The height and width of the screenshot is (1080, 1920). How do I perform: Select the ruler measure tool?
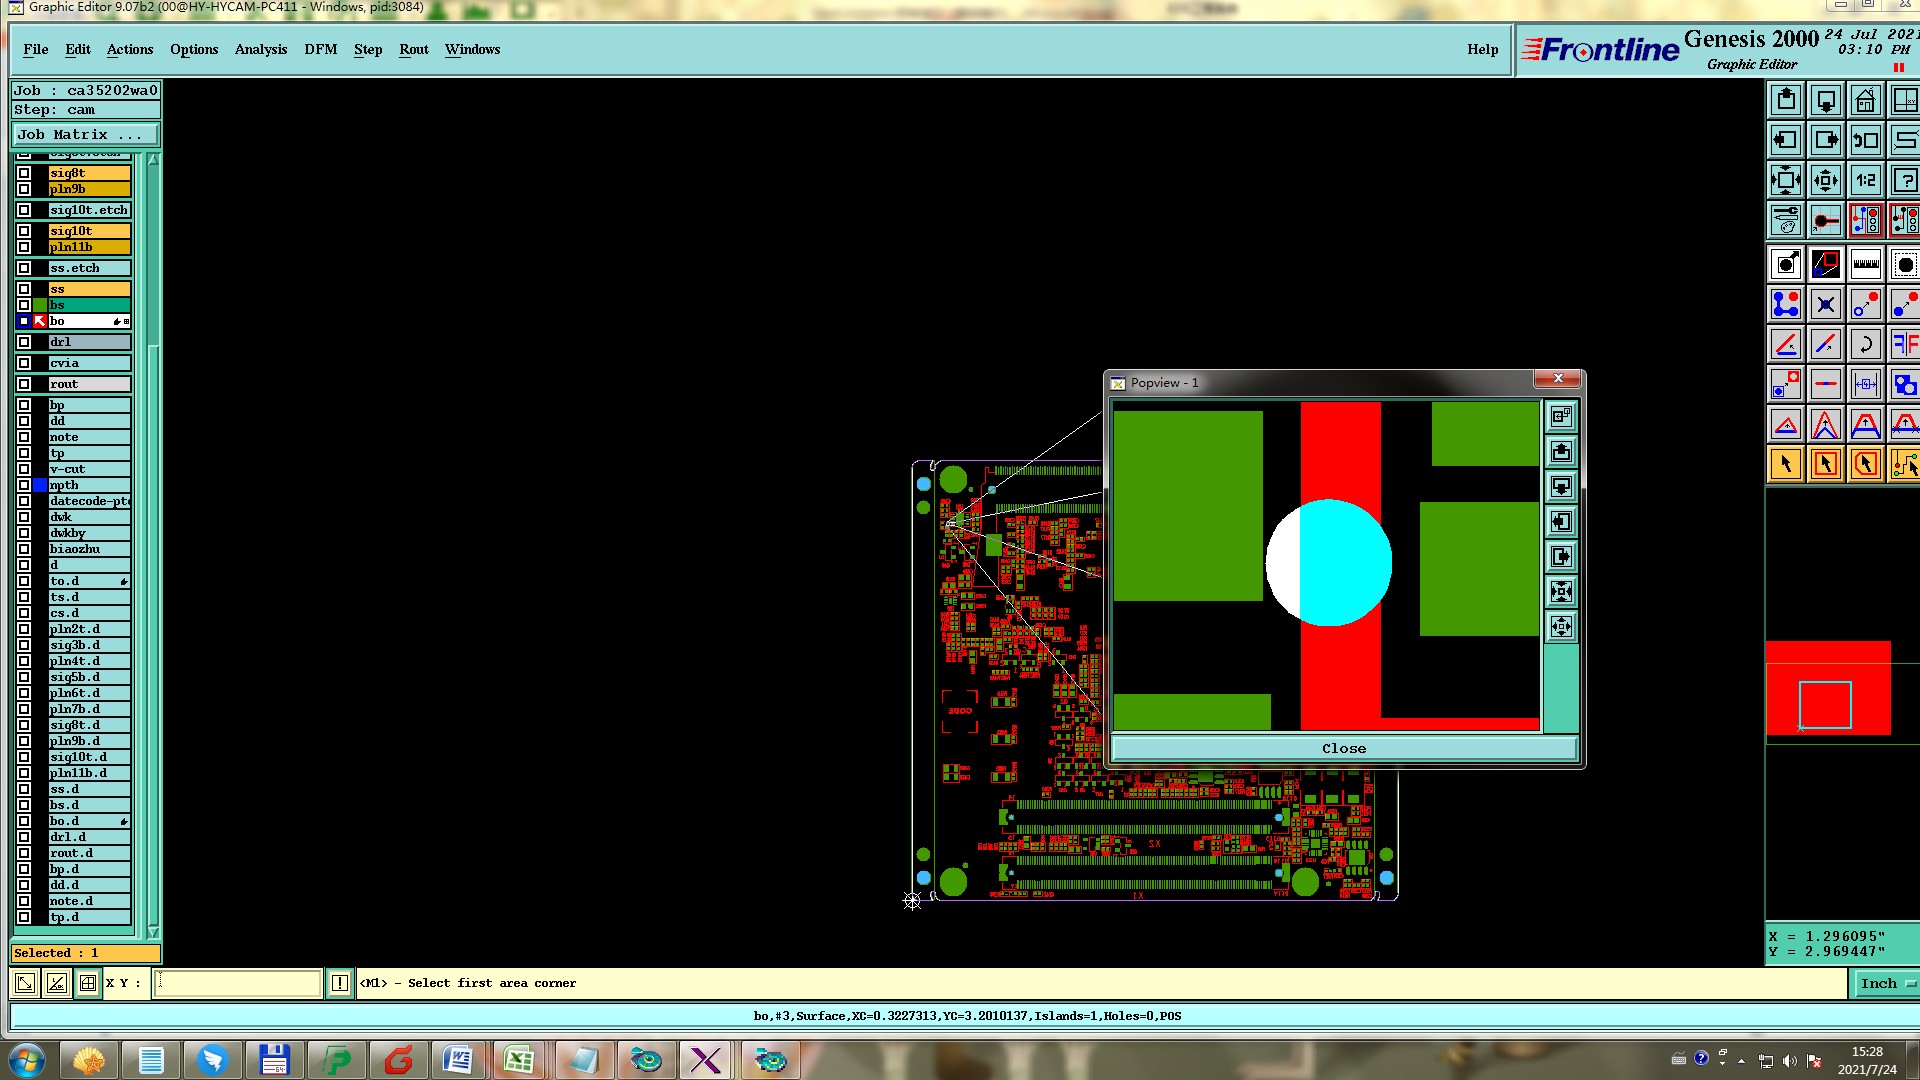1865,265
